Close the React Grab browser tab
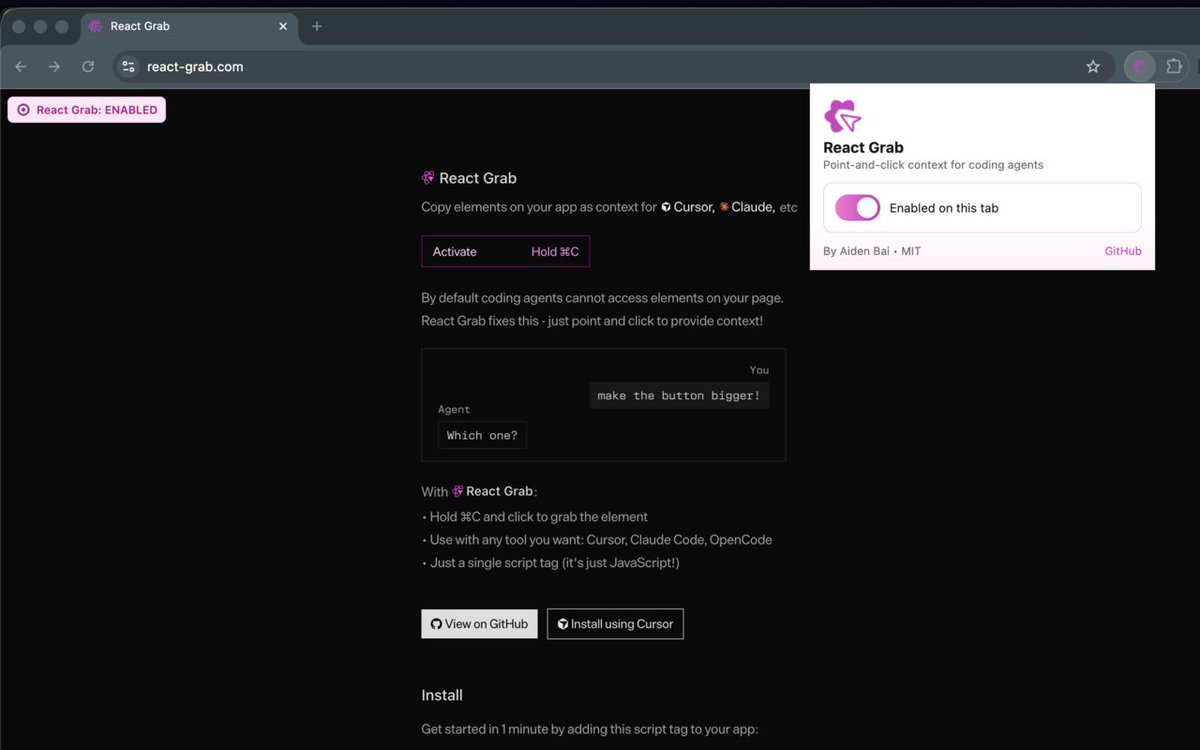Screen dimensions: 1200x750 point(283,26)
